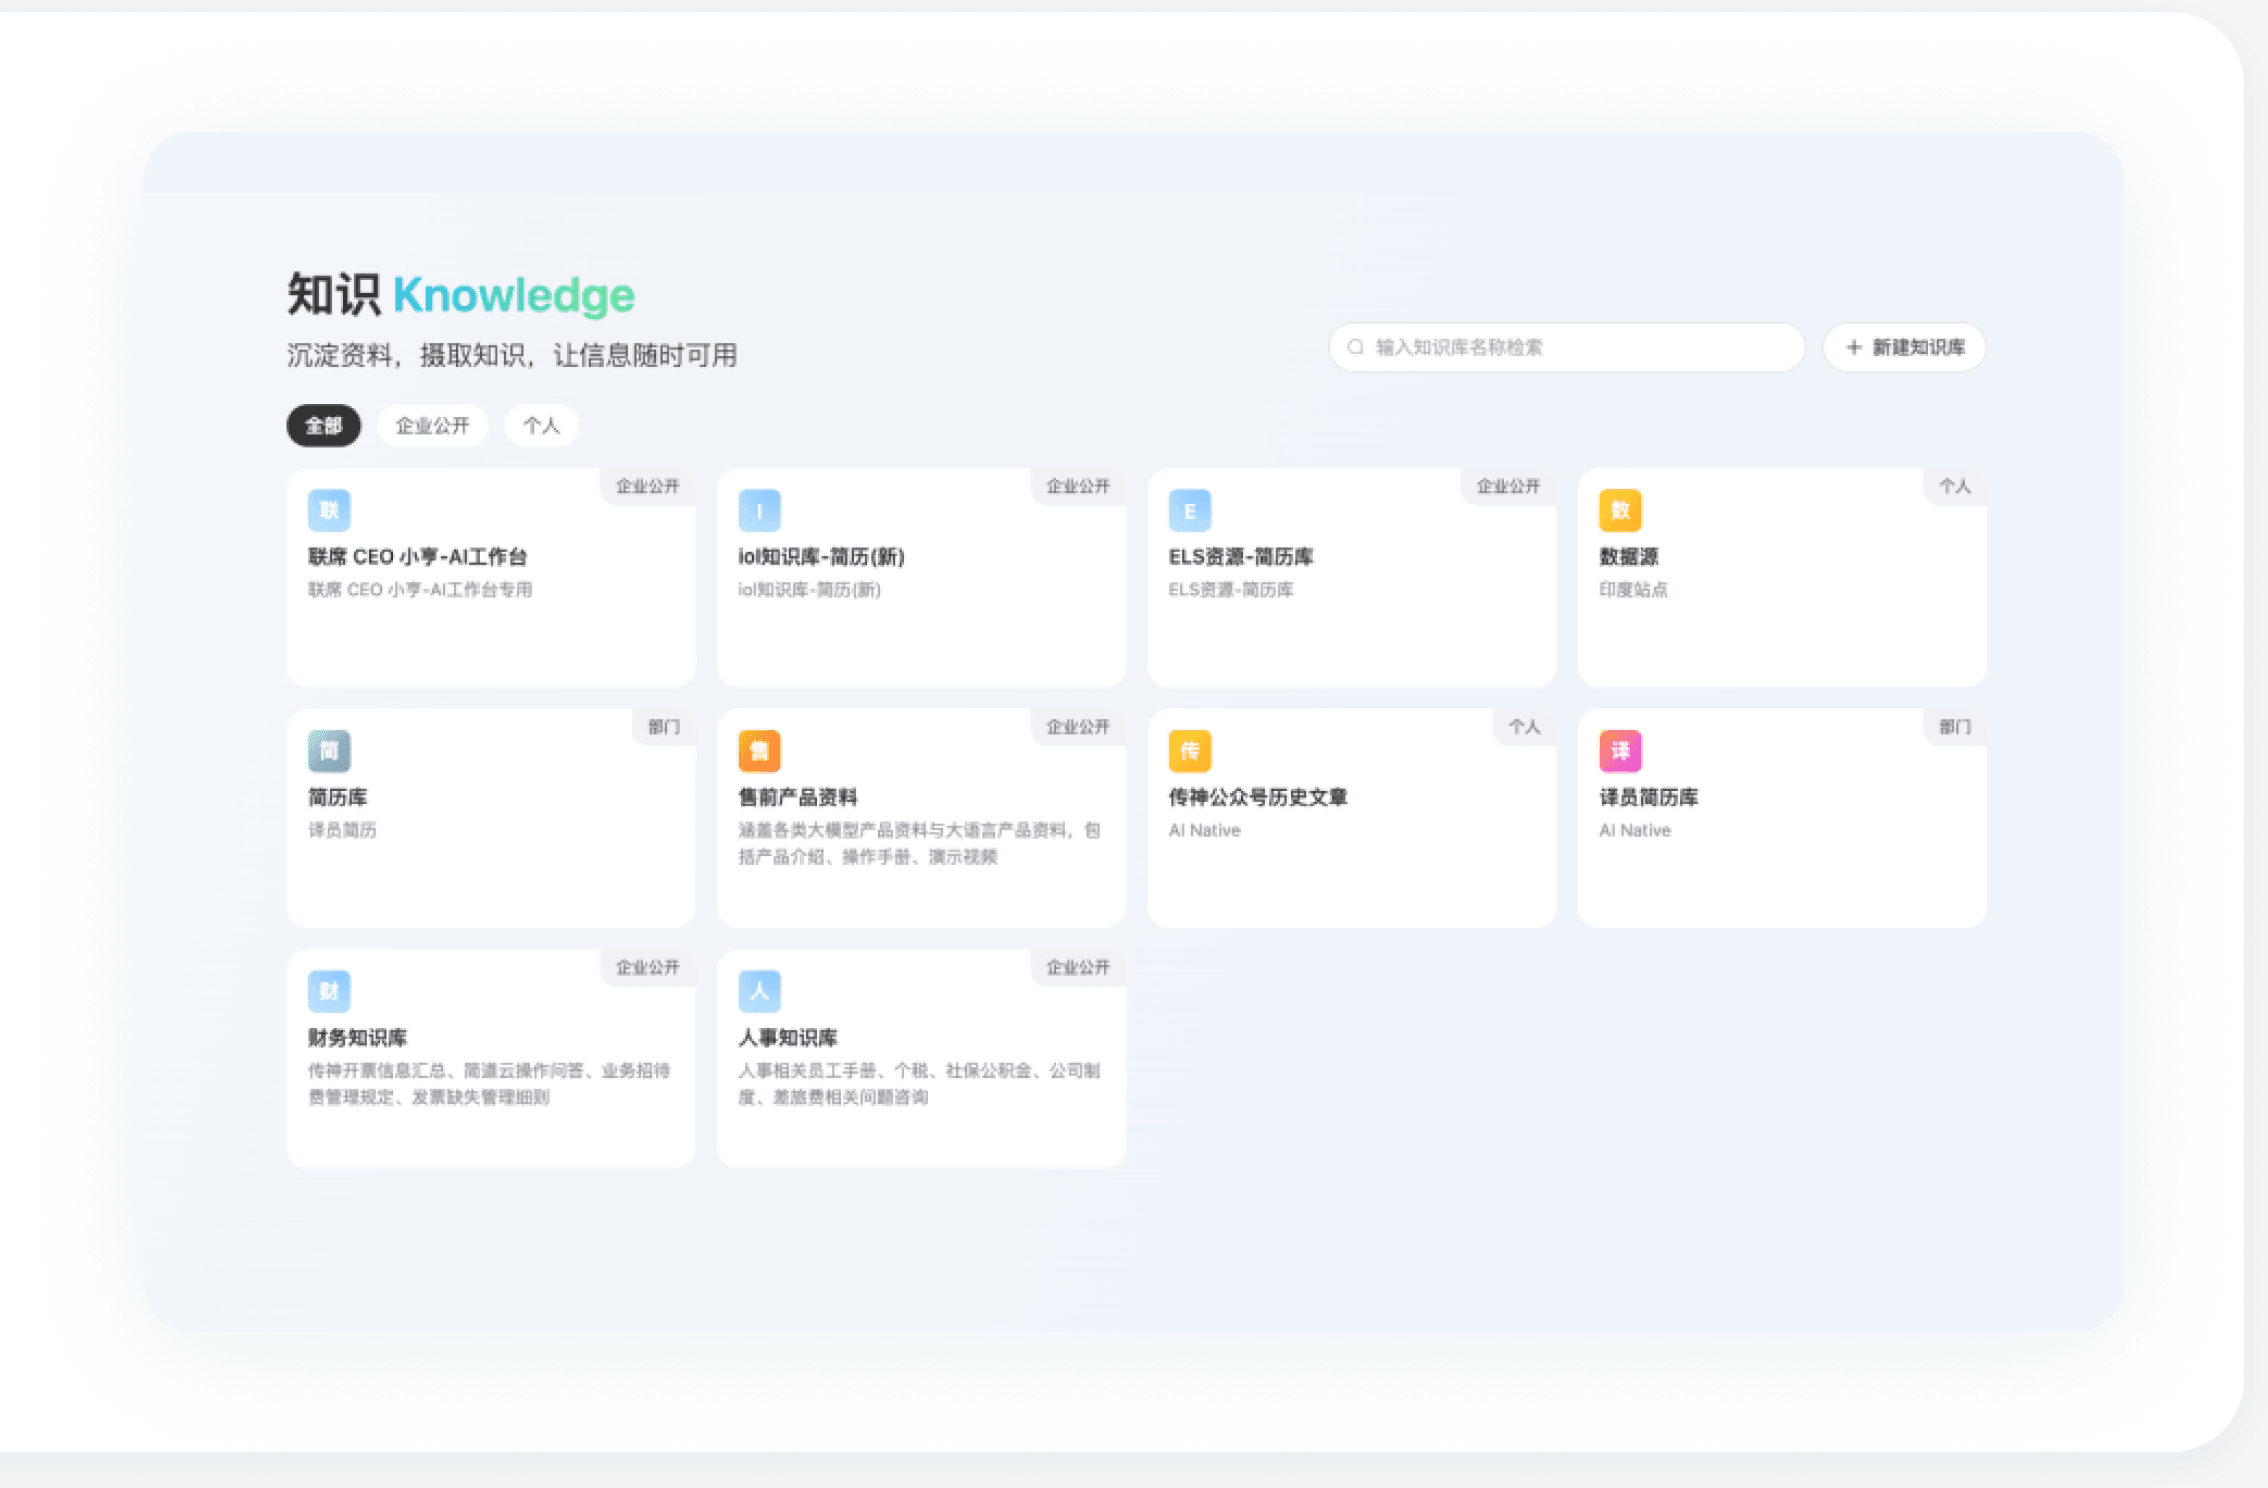The height and width of the screenshot is (1488, 2268).
Task: Open the 售前产品资料 card title
Action: pos(798,797)
